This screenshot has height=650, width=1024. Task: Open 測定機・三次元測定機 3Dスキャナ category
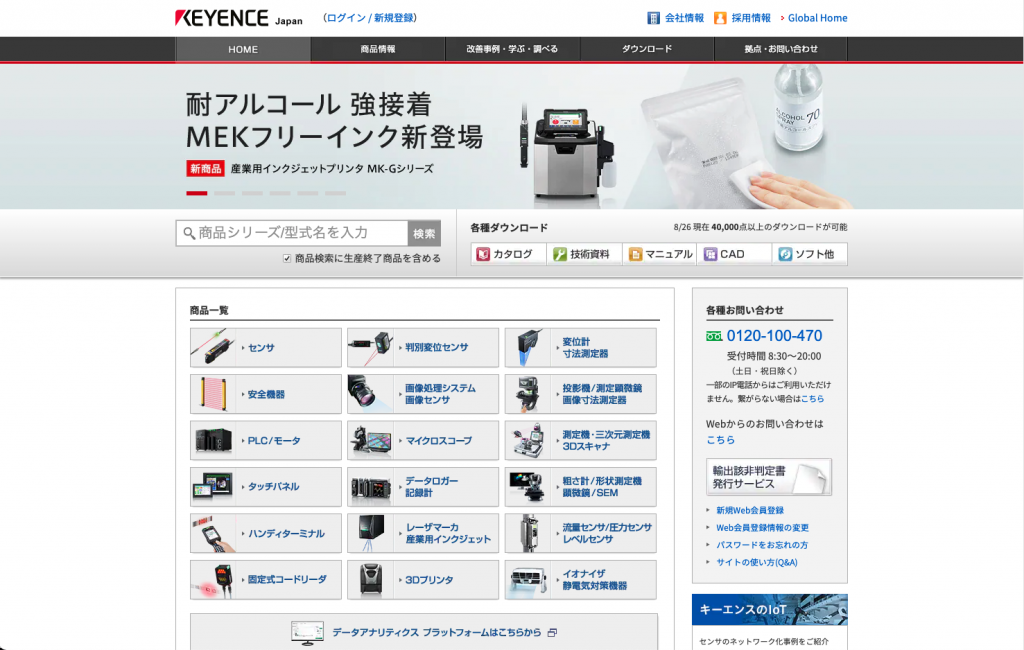pos(581,440)
